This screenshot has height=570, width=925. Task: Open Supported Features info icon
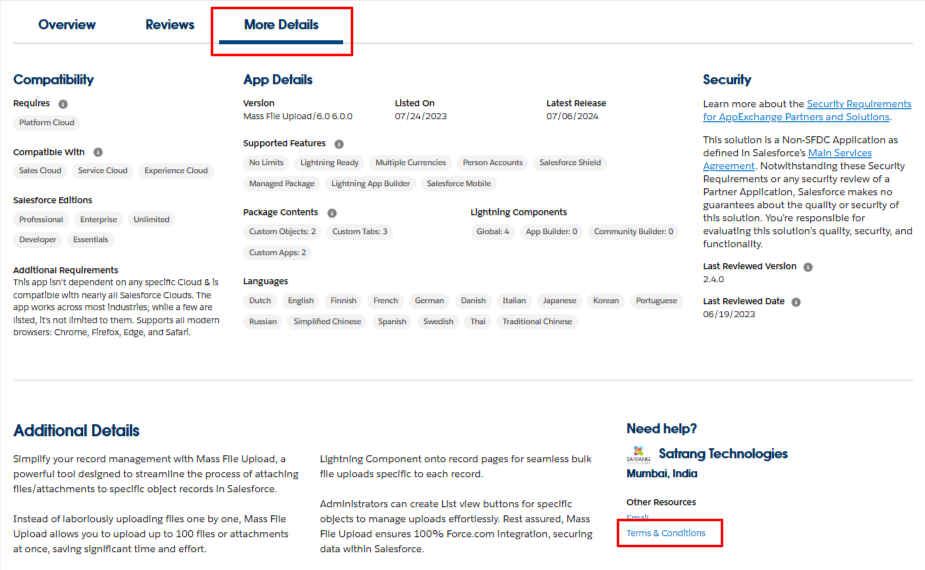[x=339, y=144]
